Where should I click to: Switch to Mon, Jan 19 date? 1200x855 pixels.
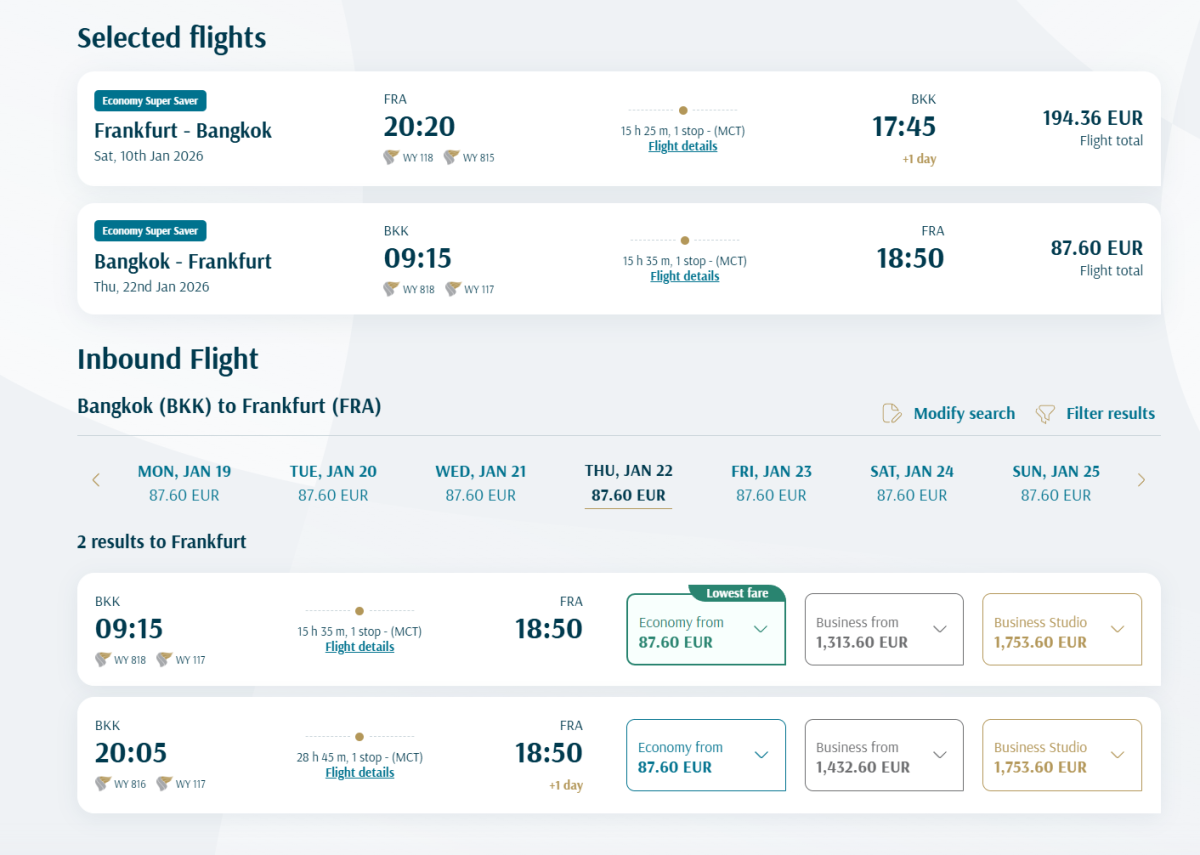(184, 482)
